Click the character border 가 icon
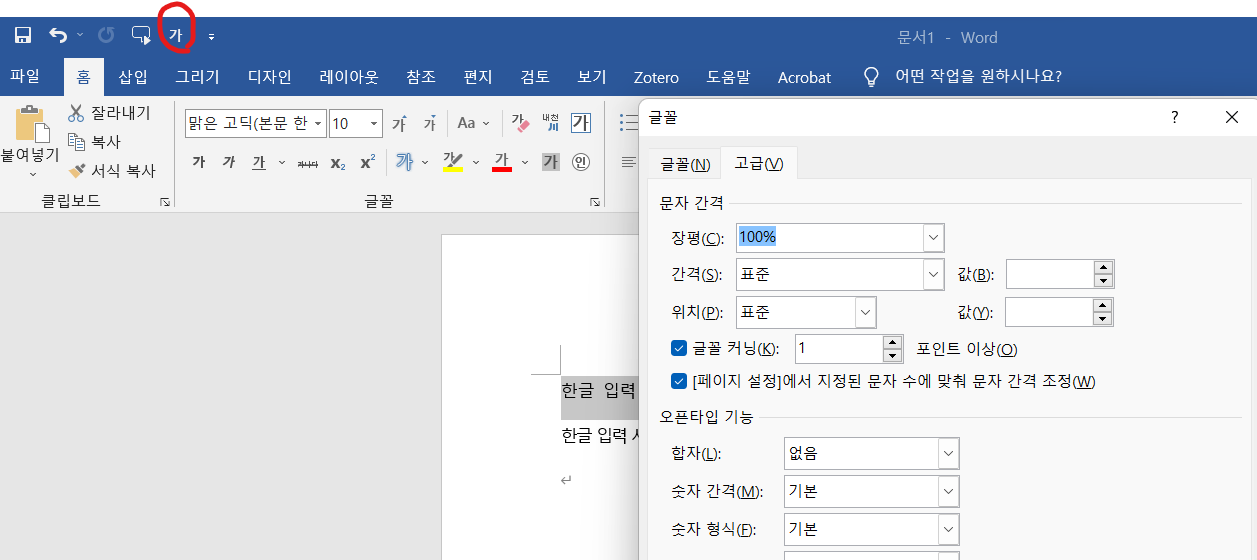The height and width of the screenshot is (560, 1257). click(581, 123)
